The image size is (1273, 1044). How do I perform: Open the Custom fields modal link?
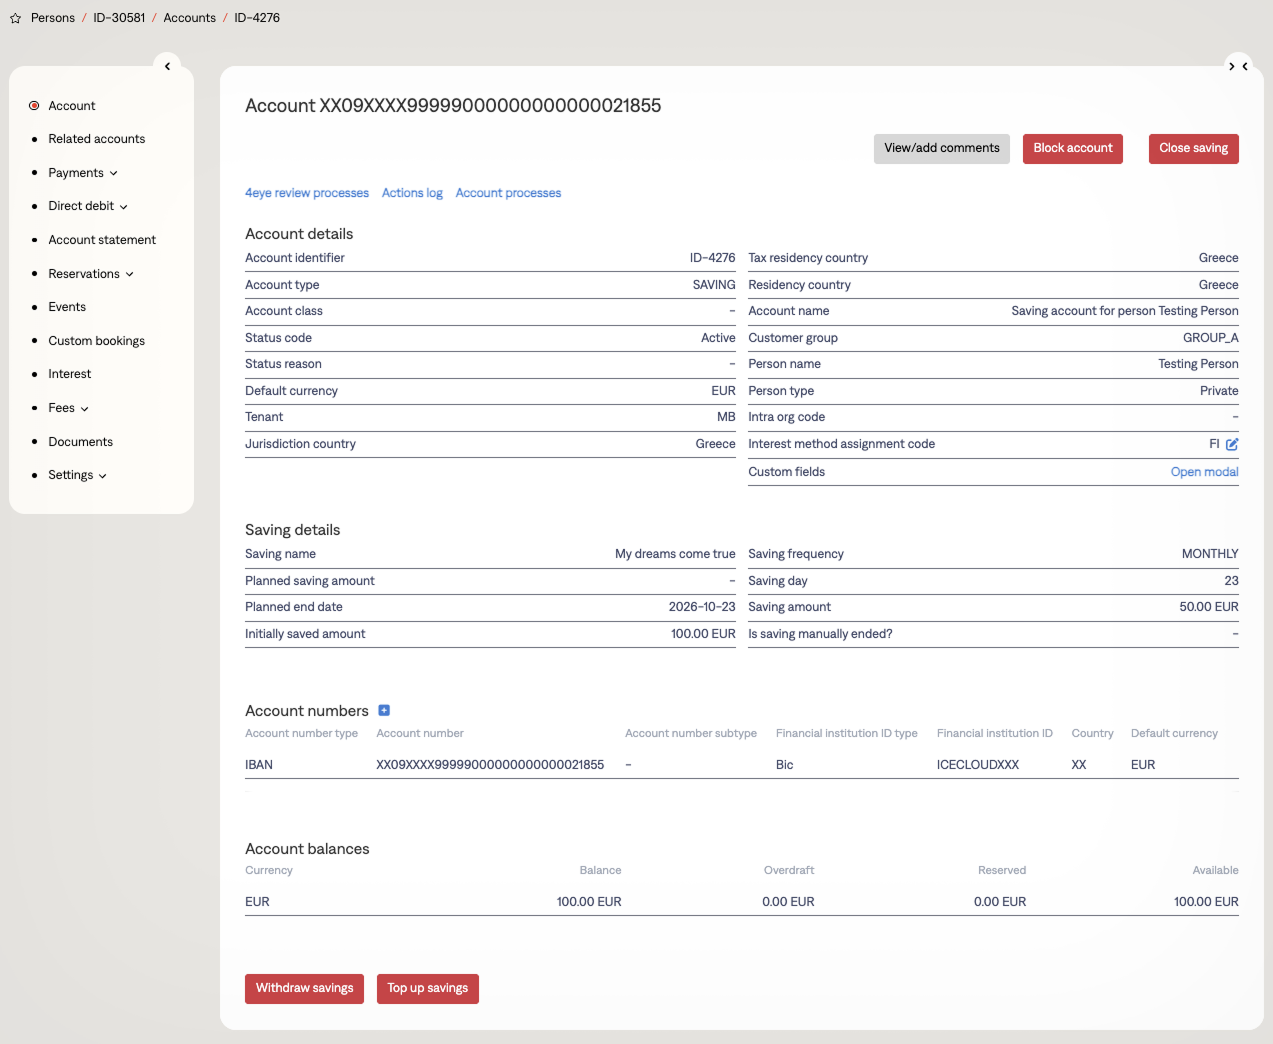(1204, 472)
